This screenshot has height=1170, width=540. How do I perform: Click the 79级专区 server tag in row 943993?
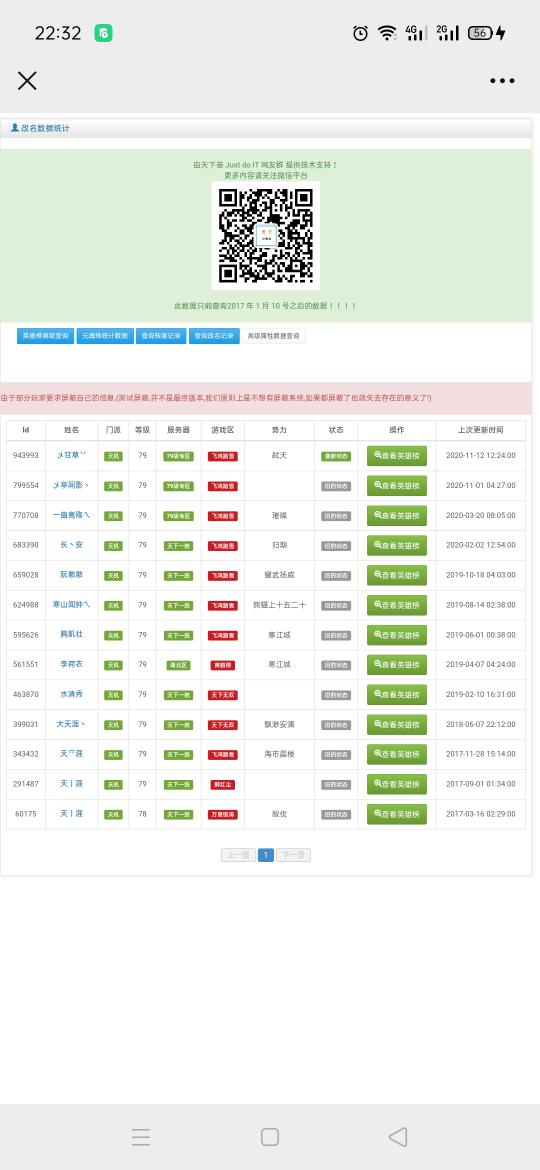coord(178,456)
